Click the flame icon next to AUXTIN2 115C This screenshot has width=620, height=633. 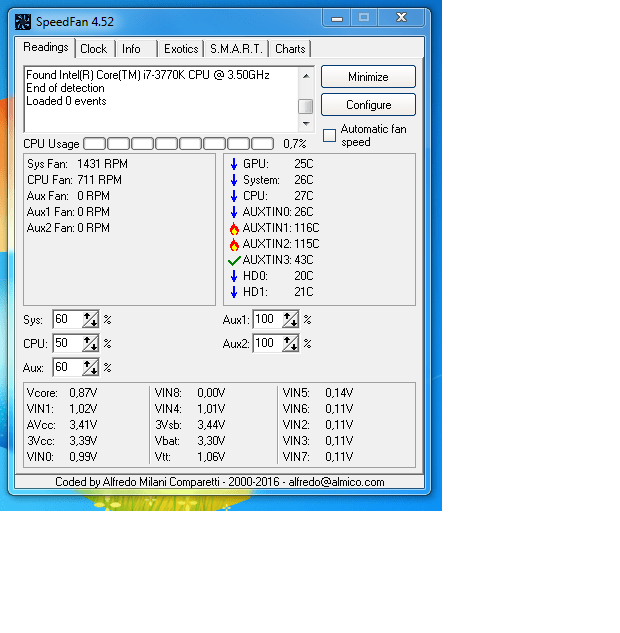234,244
